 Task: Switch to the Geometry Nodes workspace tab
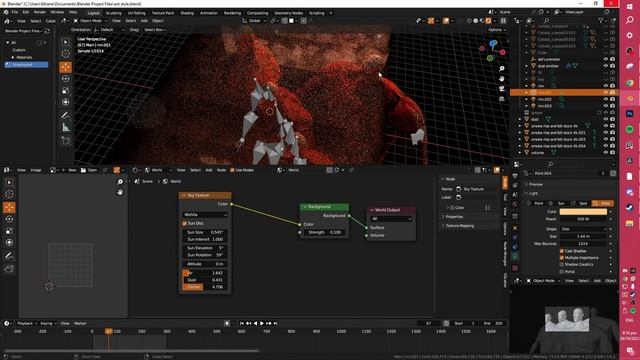coord(289,13)
